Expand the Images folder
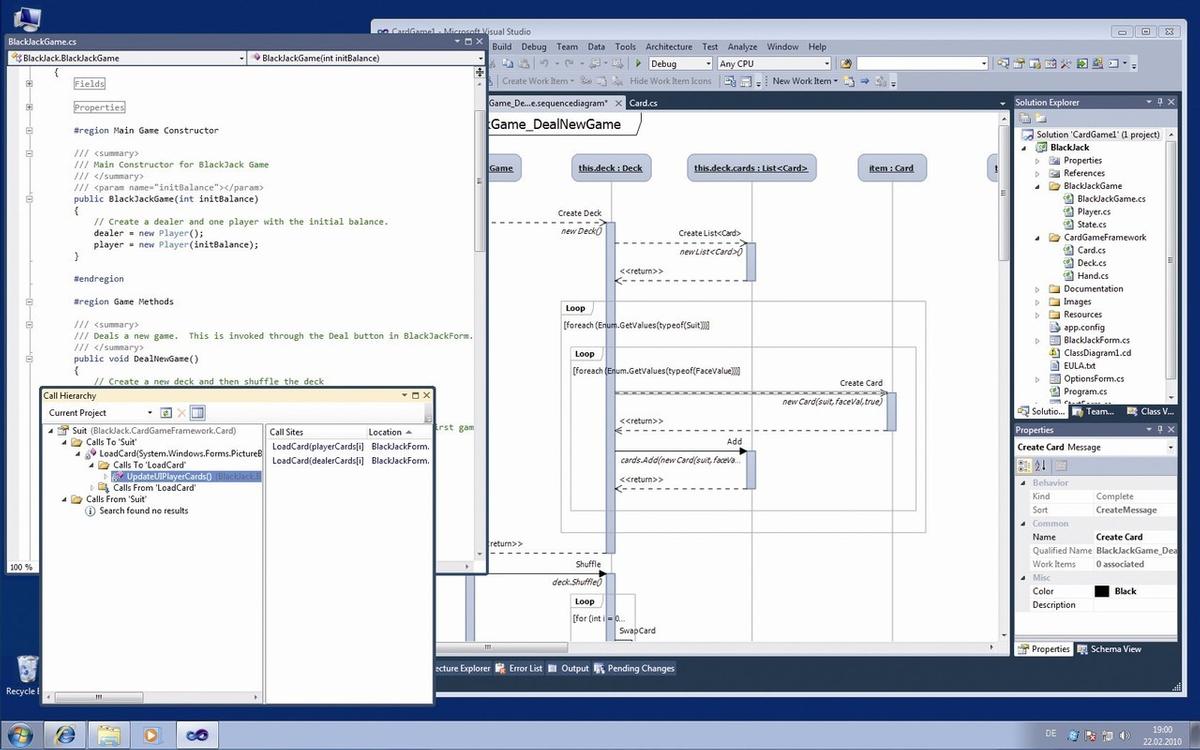Image resolution: width=1200 pixels, height=750 pixels. [1037, 302]
